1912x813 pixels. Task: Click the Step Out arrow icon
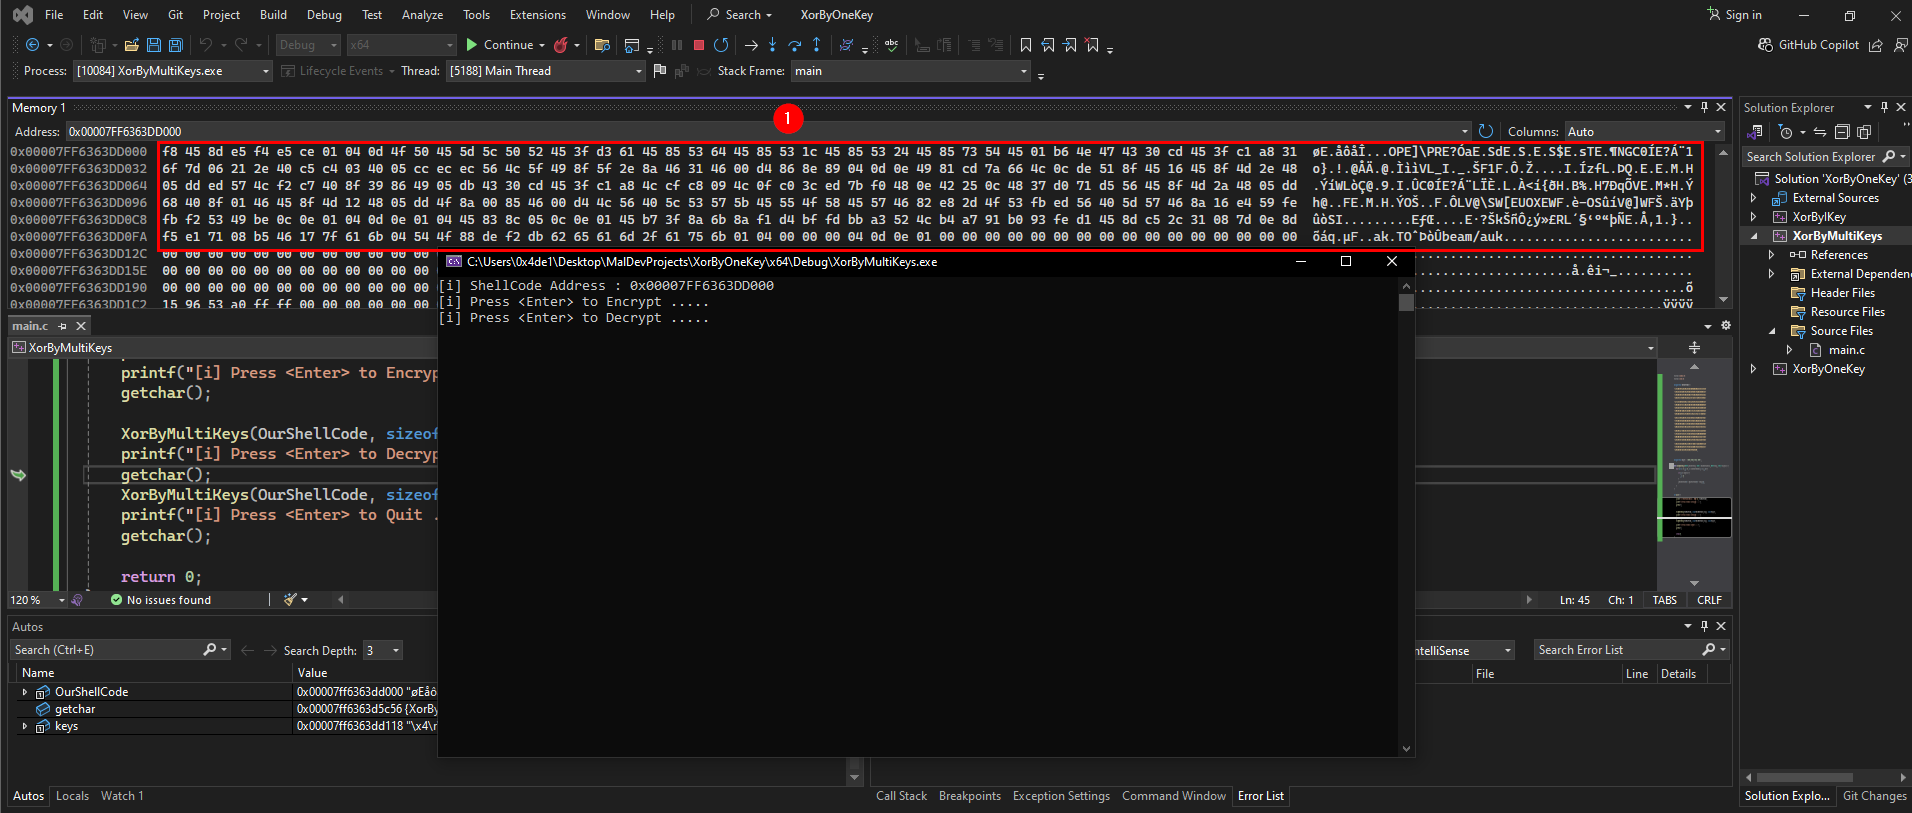(817, 45)
